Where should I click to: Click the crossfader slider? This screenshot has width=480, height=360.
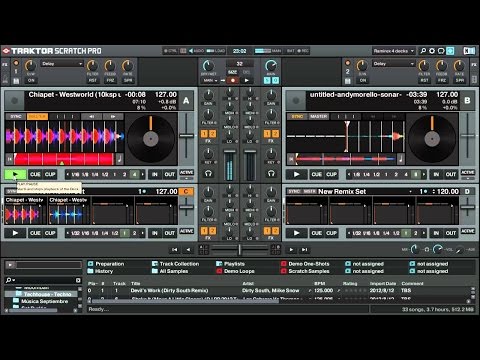click(239, 249)
